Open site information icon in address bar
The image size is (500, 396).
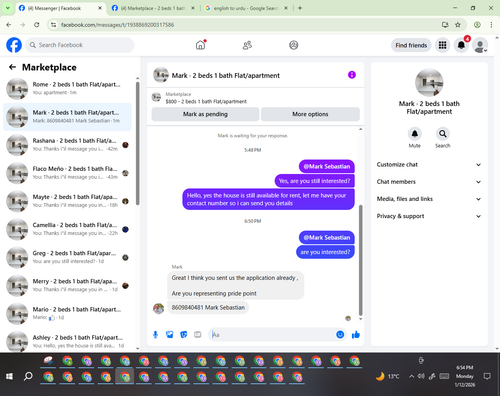click(53, 25)
